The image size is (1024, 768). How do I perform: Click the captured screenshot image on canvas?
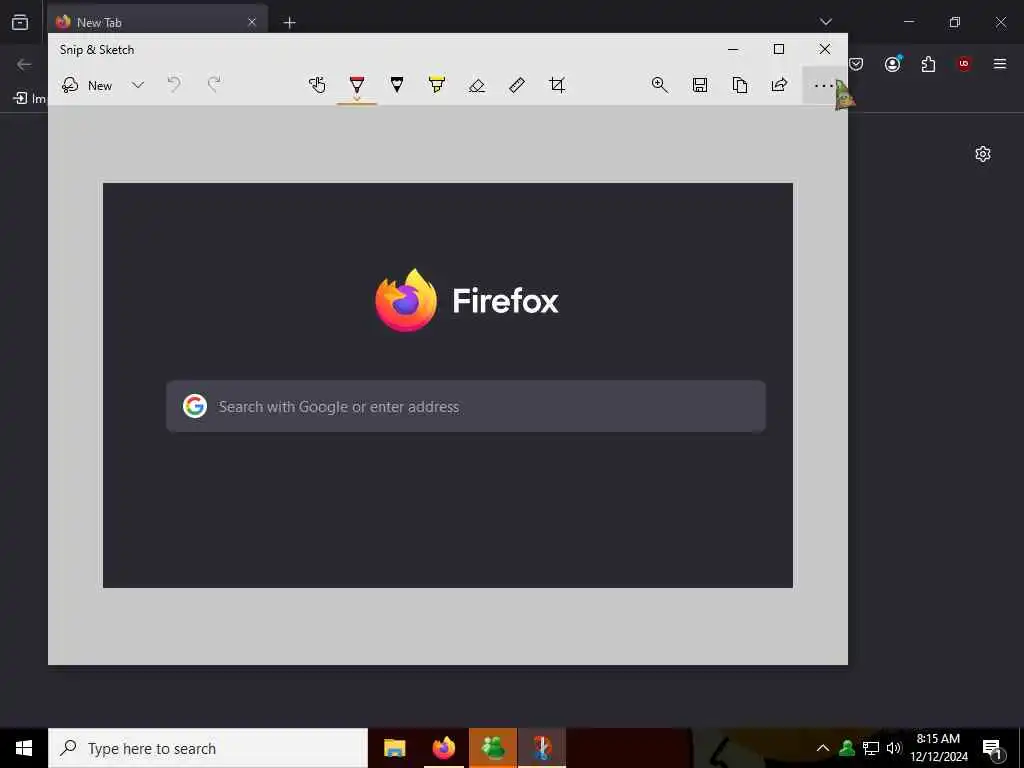tap(448, 385)
